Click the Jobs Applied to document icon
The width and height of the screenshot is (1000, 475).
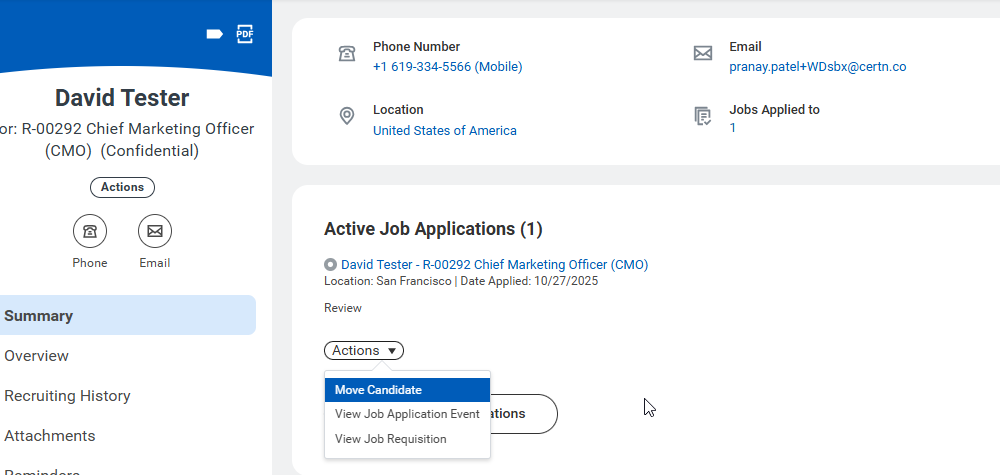703,116
